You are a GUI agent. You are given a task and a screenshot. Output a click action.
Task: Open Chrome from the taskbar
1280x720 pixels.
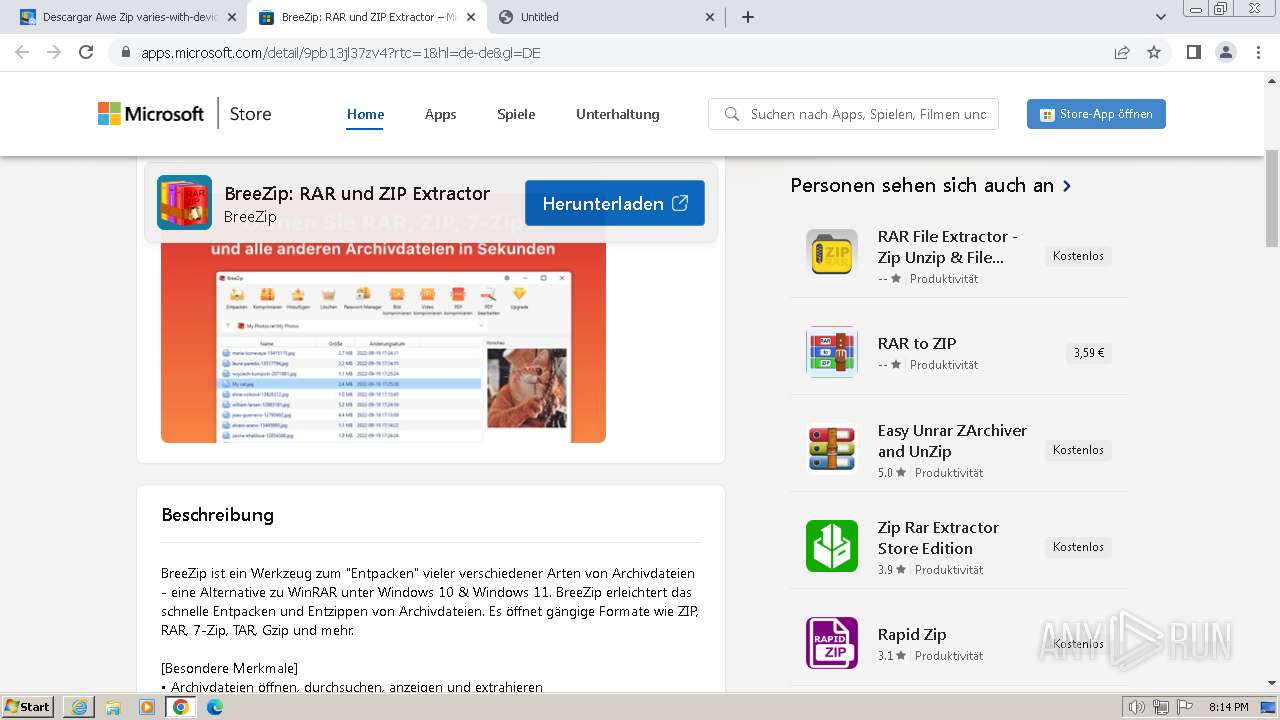180,706
